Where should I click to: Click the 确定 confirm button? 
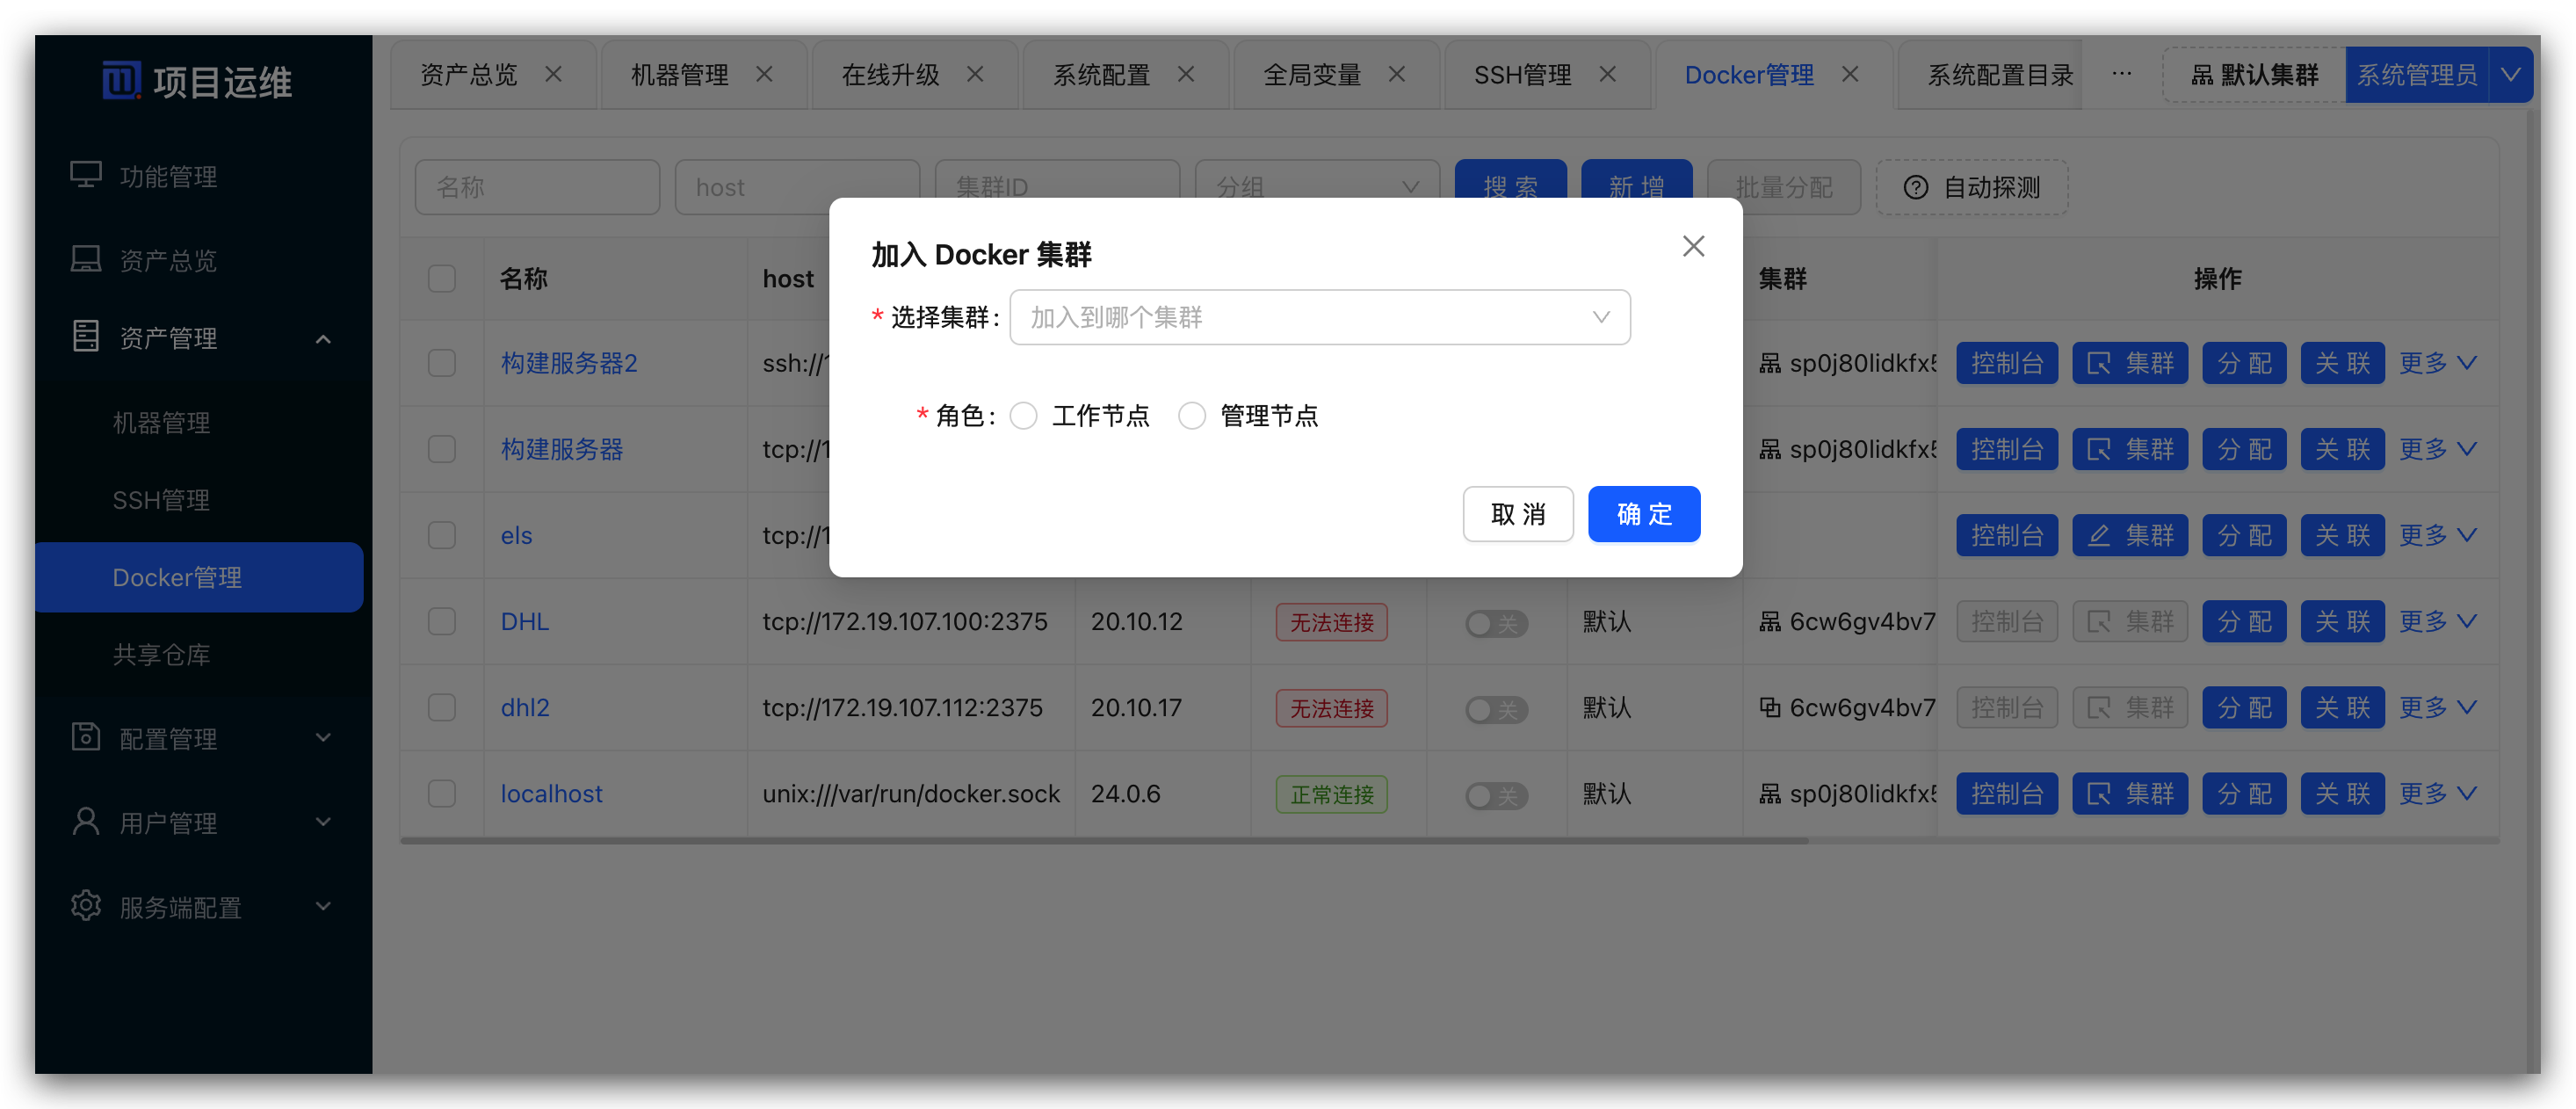coord(1643,514)
